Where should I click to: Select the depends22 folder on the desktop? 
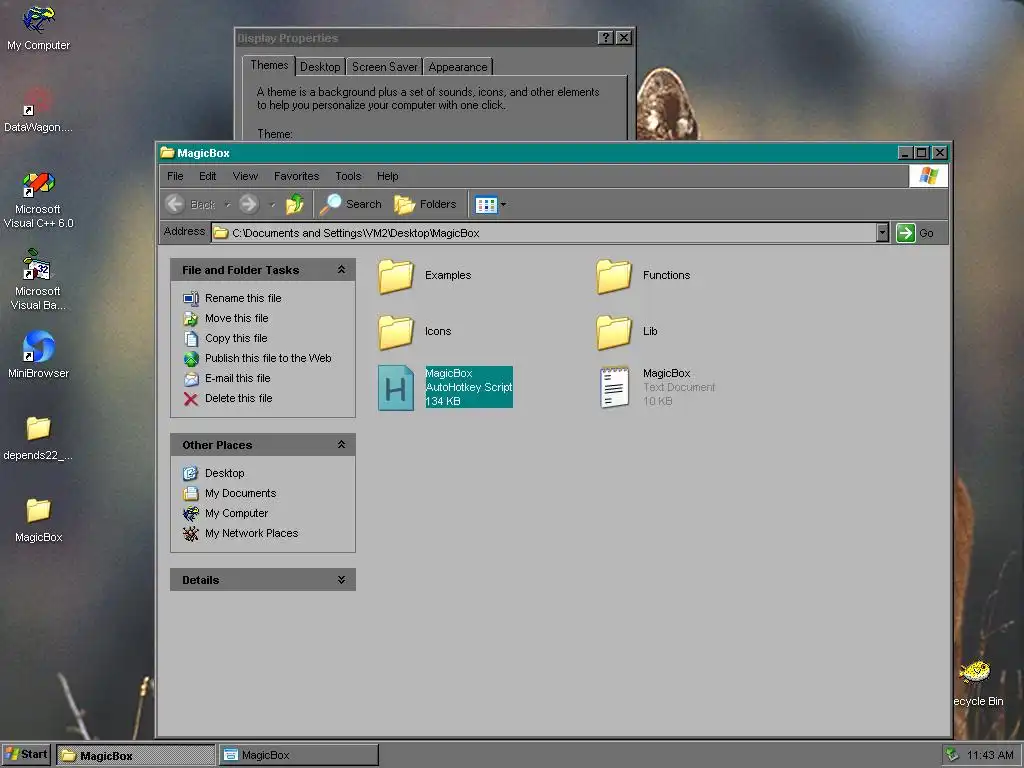(38, 438)
